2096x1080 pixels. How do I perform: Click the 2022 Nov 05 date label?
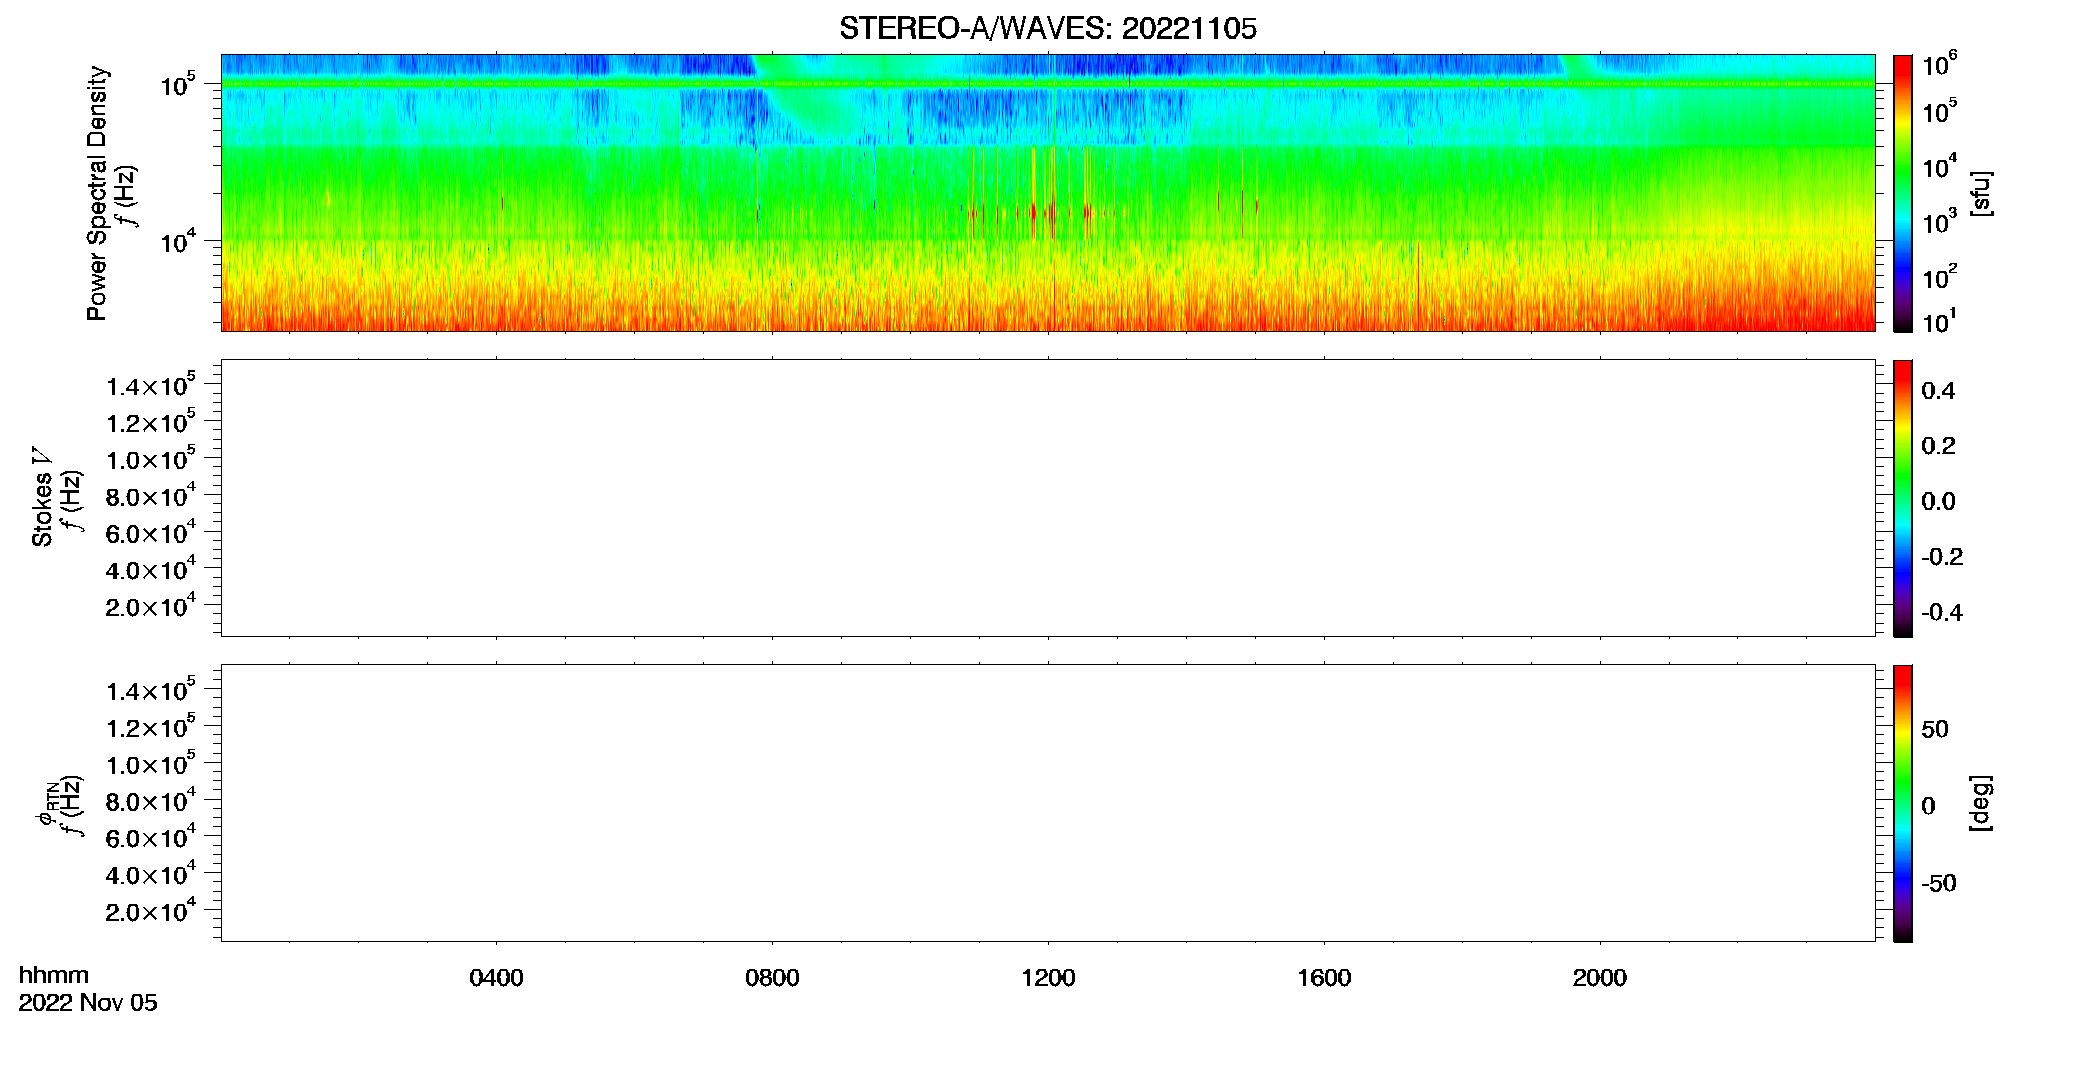(88, 1003)
